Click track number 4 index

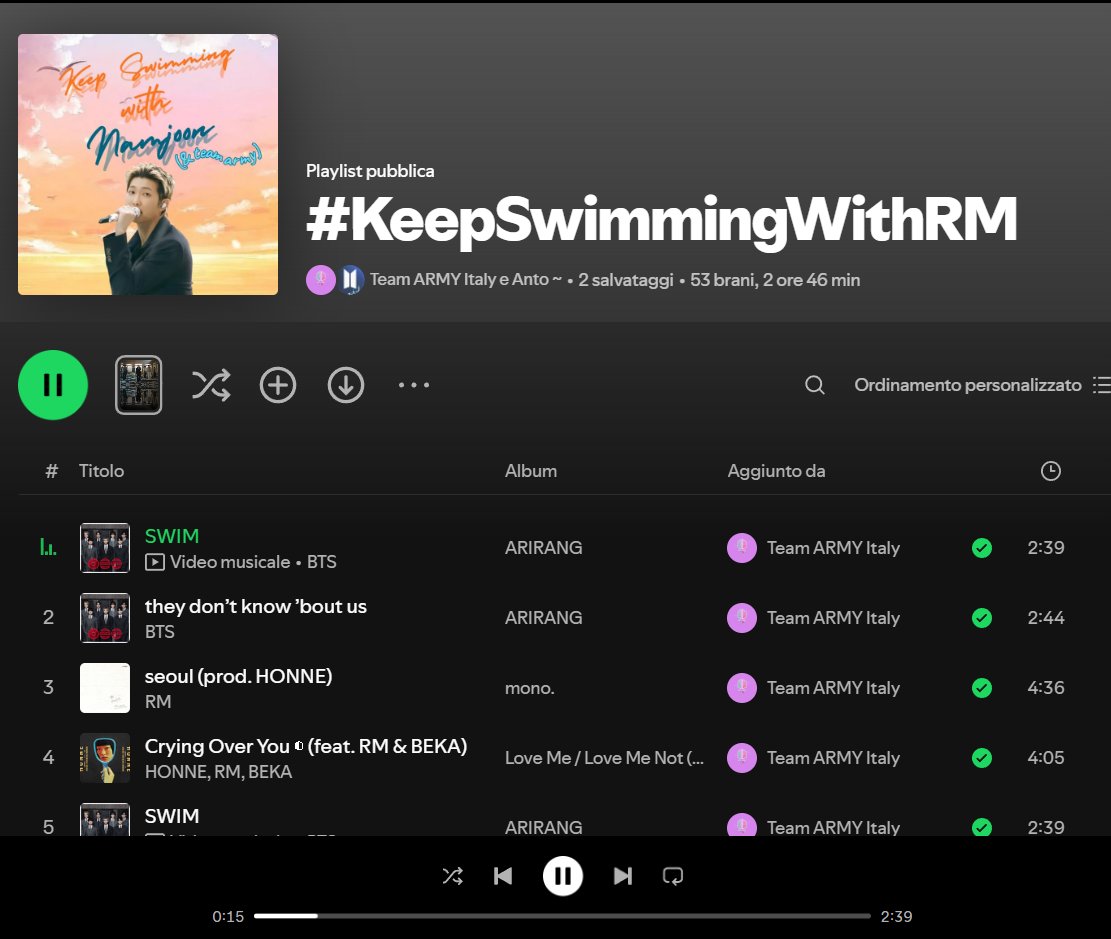[x=48, y=758]
